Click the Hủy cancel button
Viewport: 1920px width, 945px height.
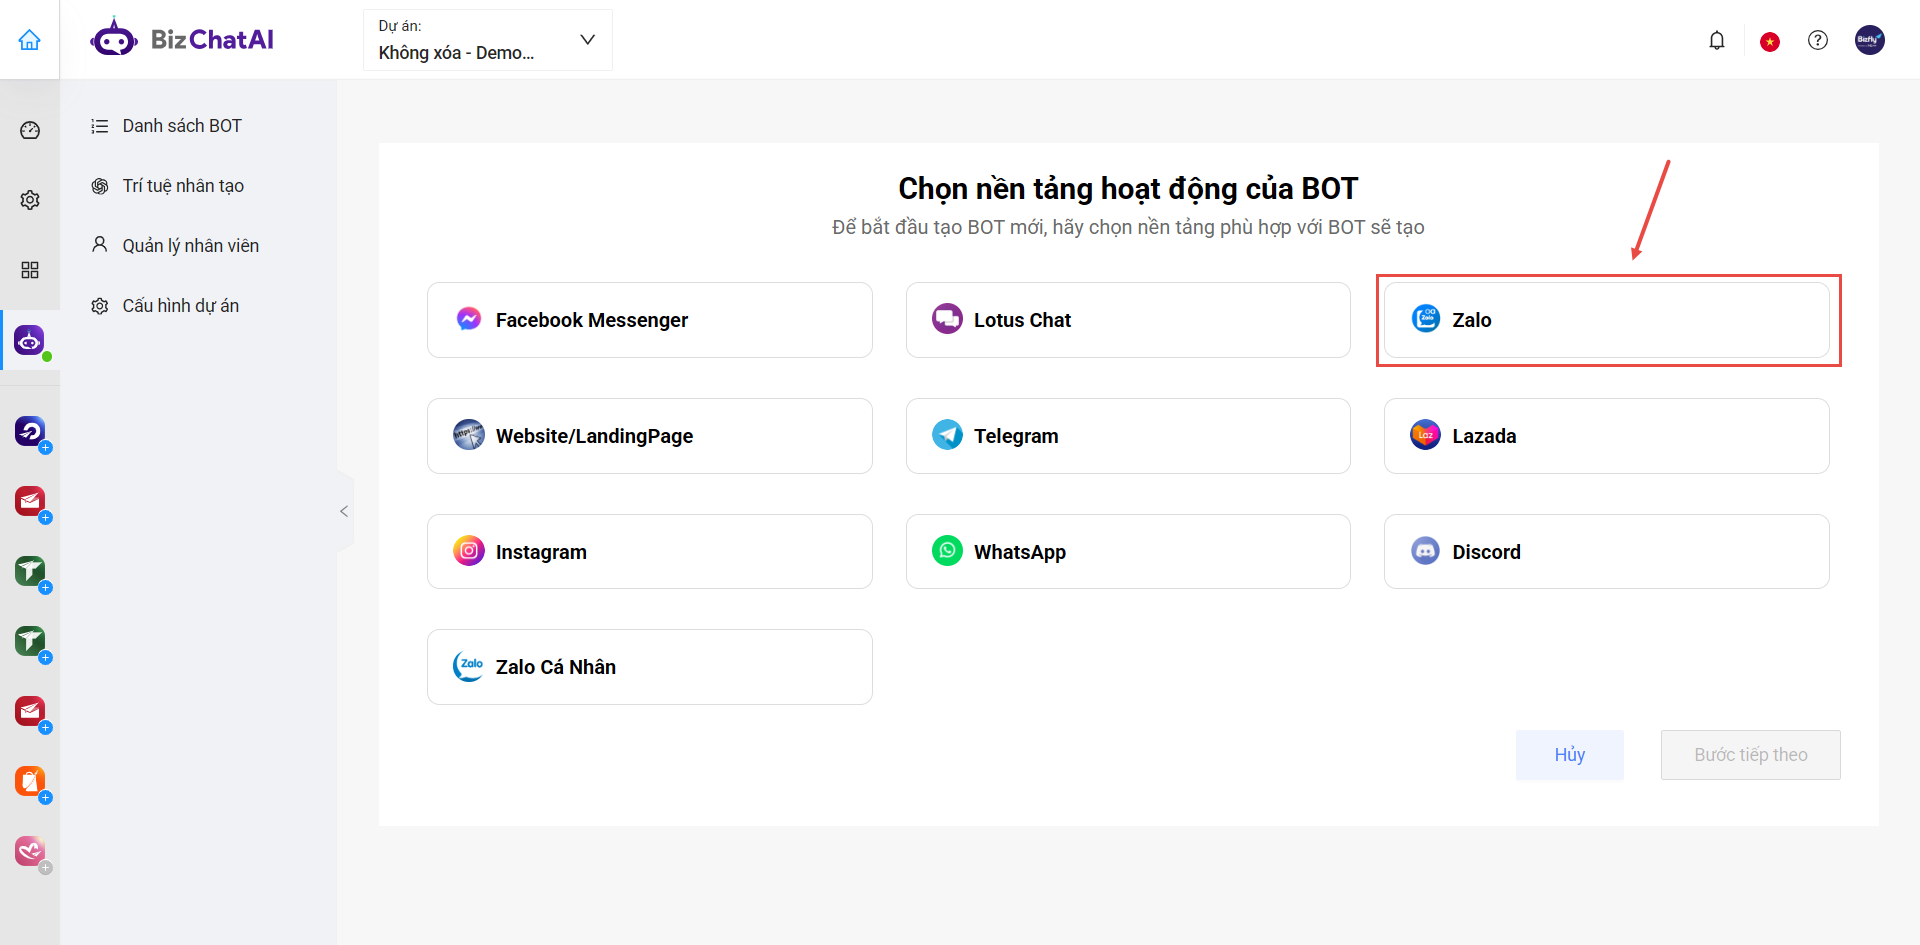pyautogui.click(x=1570, y=755)
